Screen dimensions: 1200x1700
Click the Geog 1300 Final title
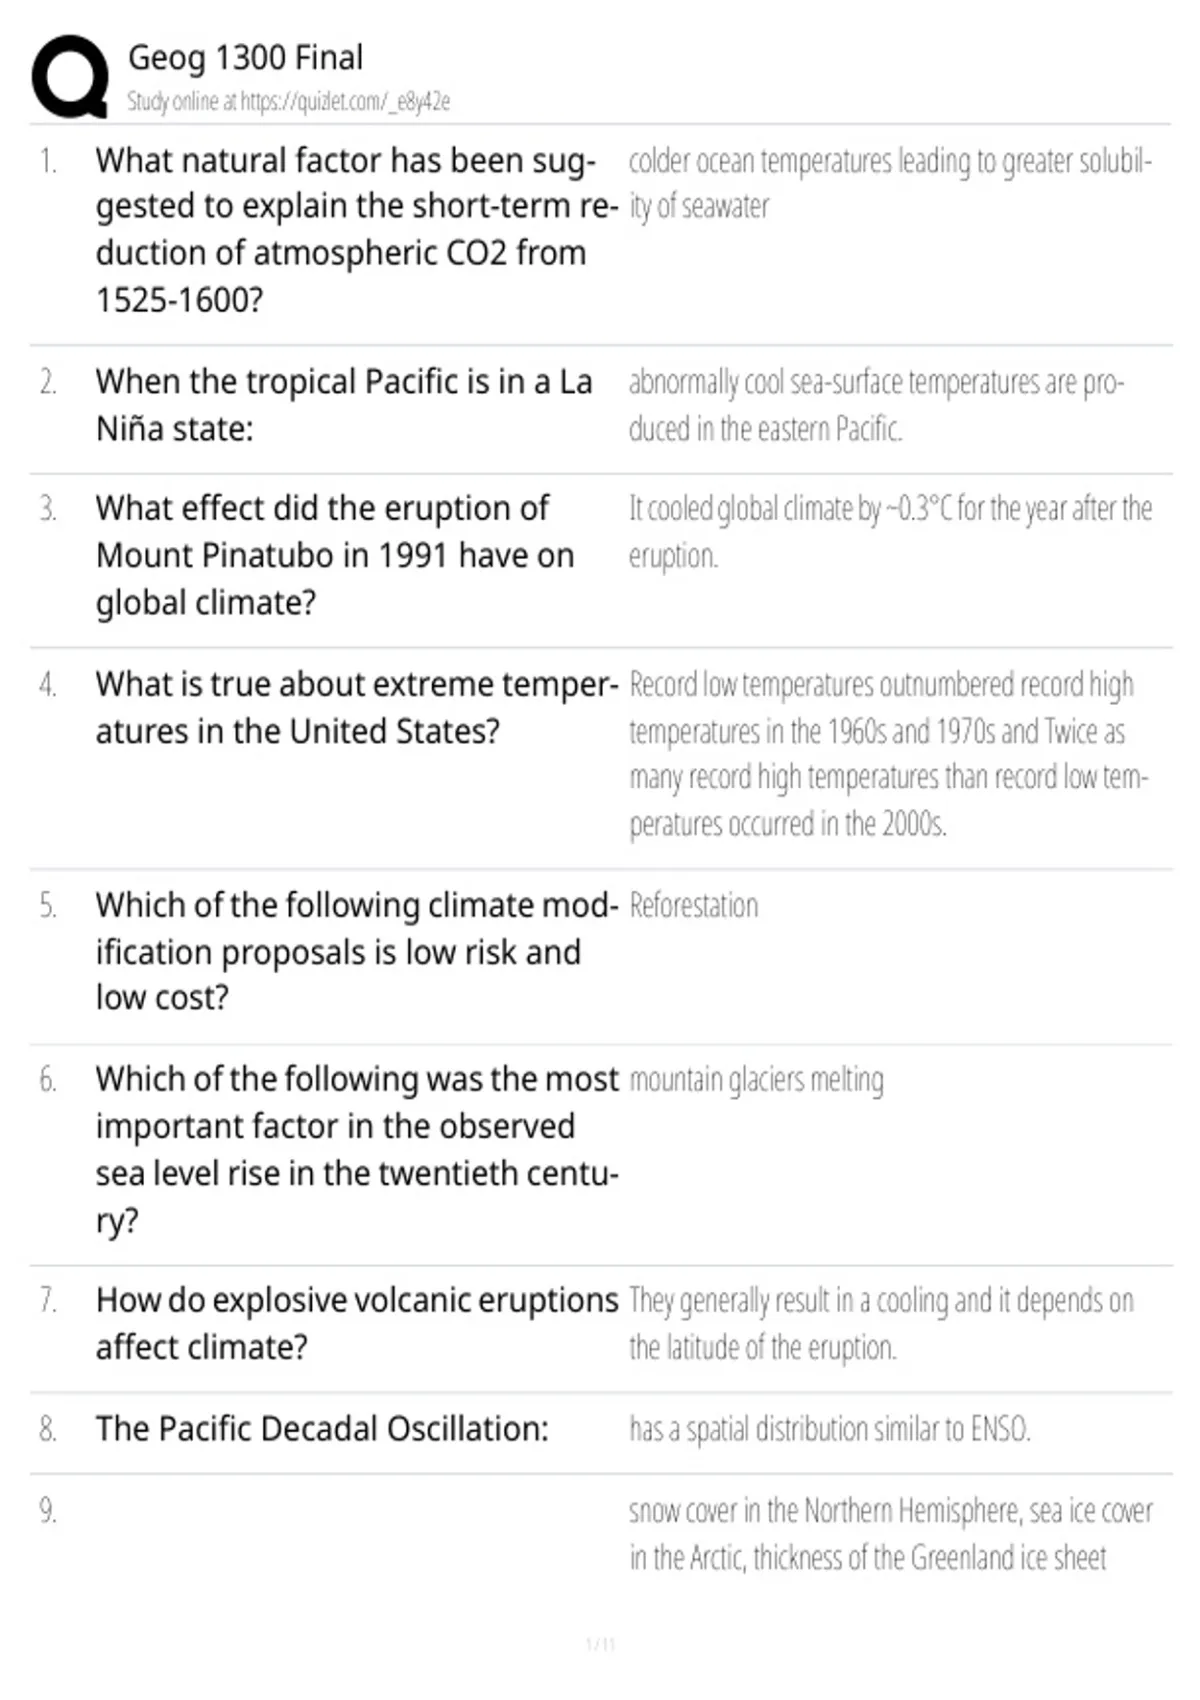[x=245, y=58]
